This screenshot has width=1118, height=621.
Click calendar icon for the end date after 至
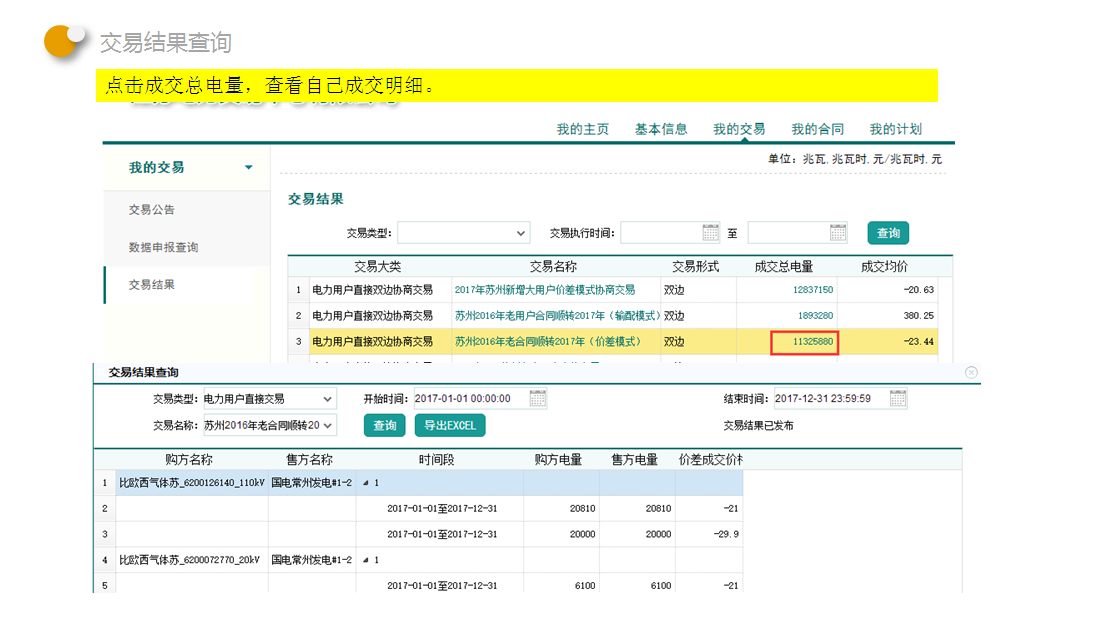pyautogui.click(x=838, y=233)
